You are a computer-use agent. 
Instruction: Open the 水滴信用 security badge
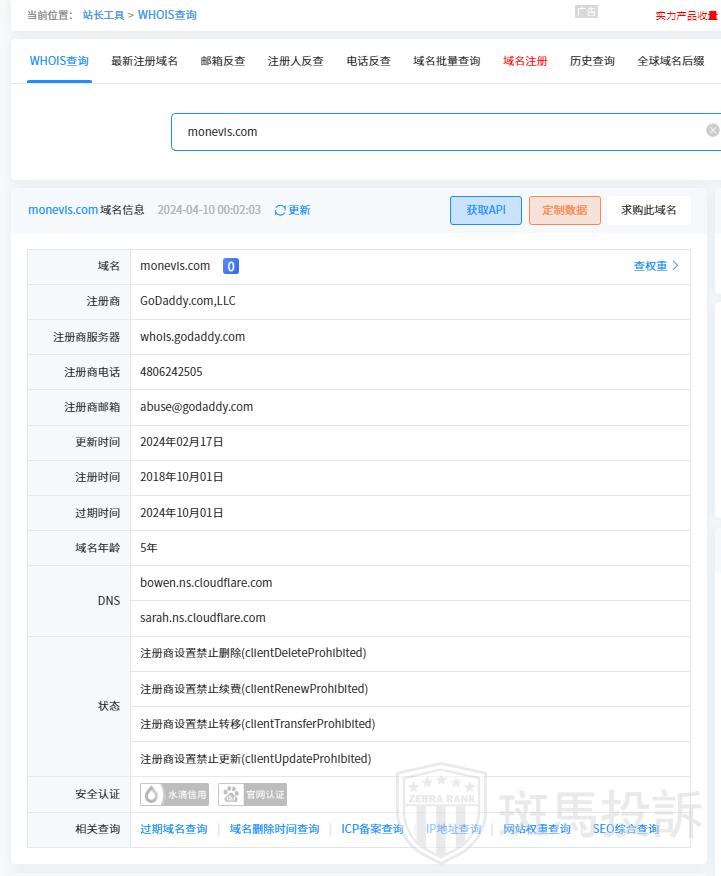pyautogui.click(x=175, y=795)
